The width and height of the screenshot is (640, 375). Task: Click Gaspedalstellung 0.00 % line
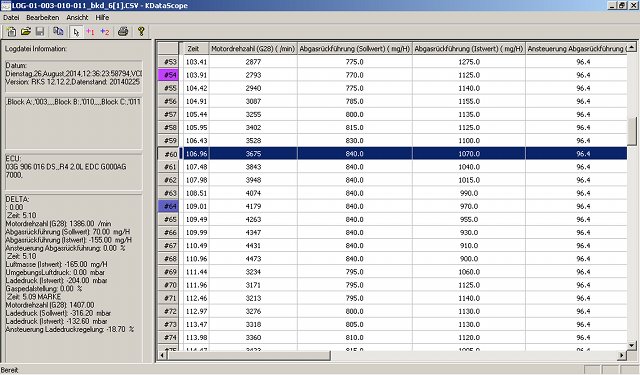click(44, 289)
